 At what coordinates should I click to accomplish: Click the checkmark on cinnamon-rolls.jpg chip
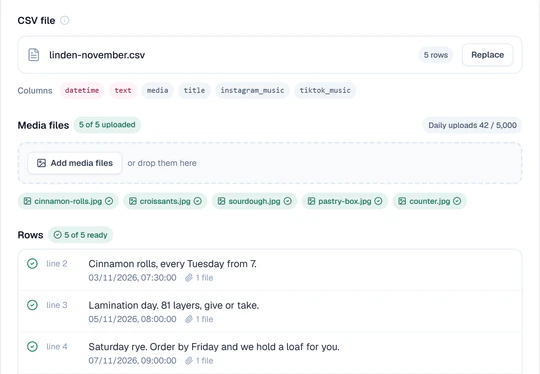tap(109, 201)
